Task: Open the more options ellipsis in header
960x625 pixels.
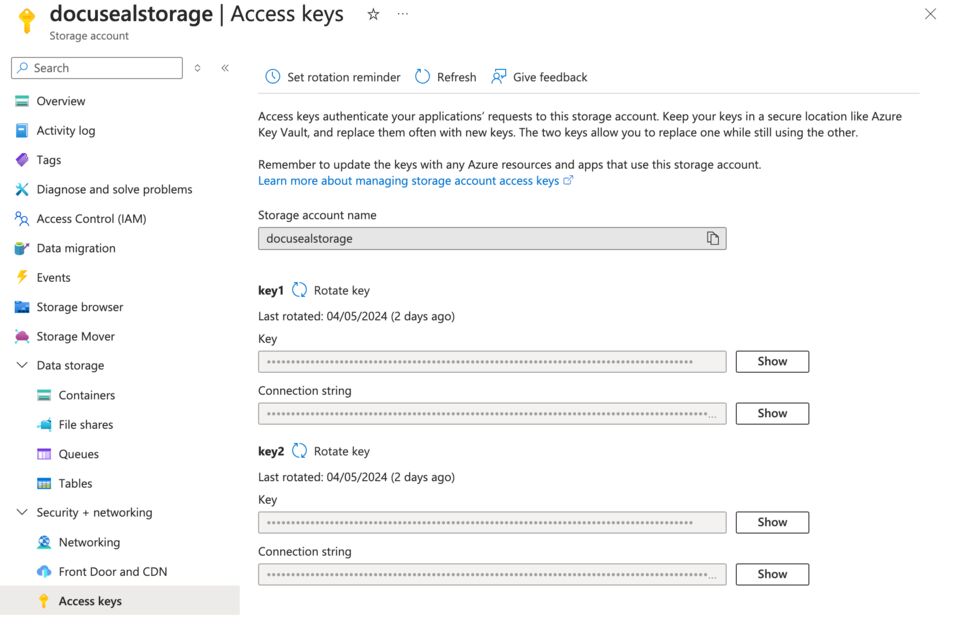Action: 402,13
